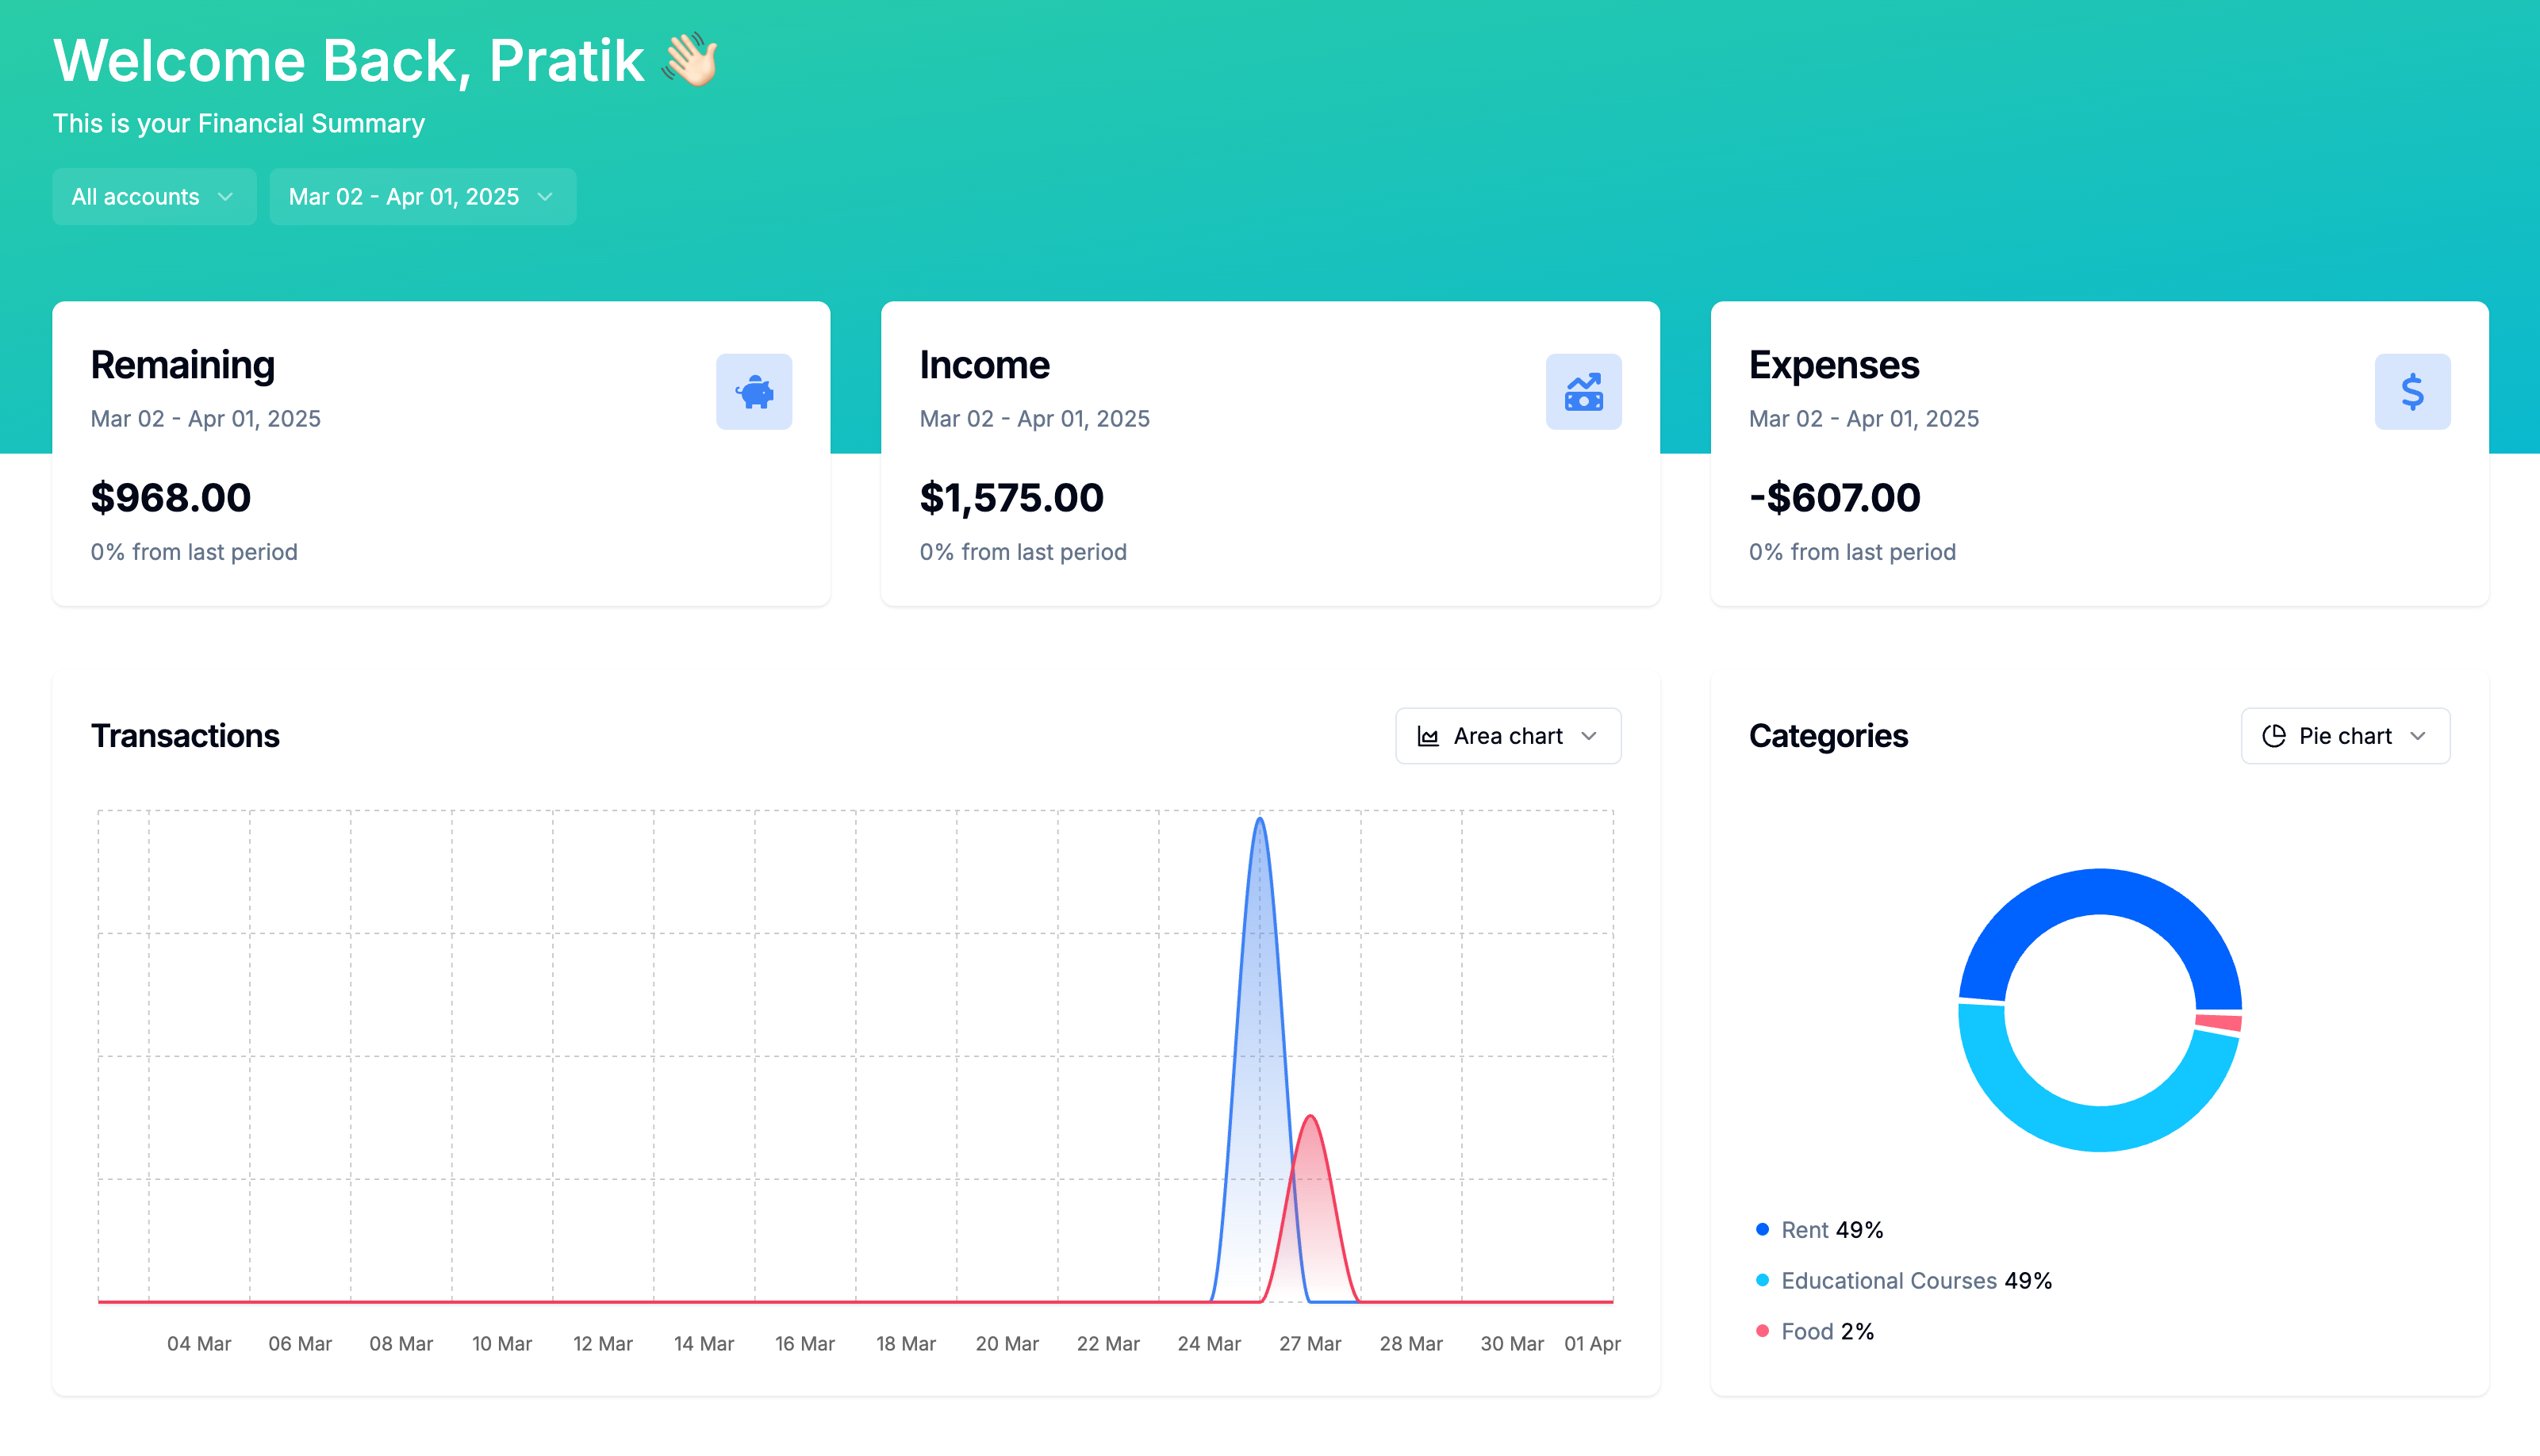
Task: Click the income chart icon in Income card
Action: coord(1583,392)
